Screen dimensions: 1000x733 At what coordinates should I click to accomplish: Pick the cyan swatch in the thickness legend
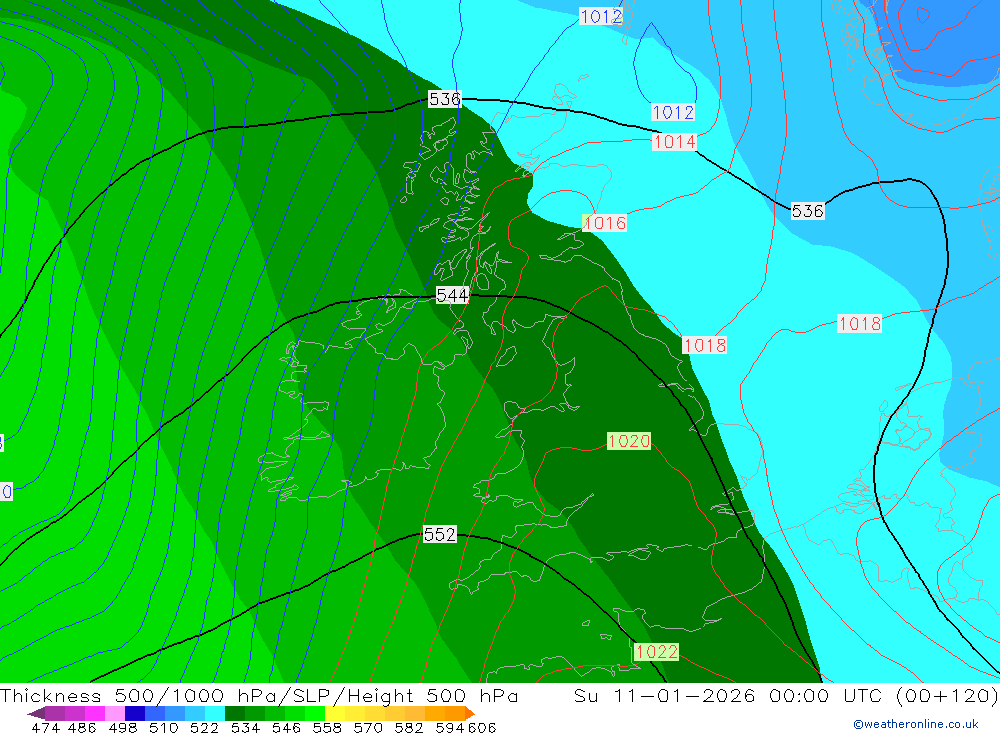214,713
